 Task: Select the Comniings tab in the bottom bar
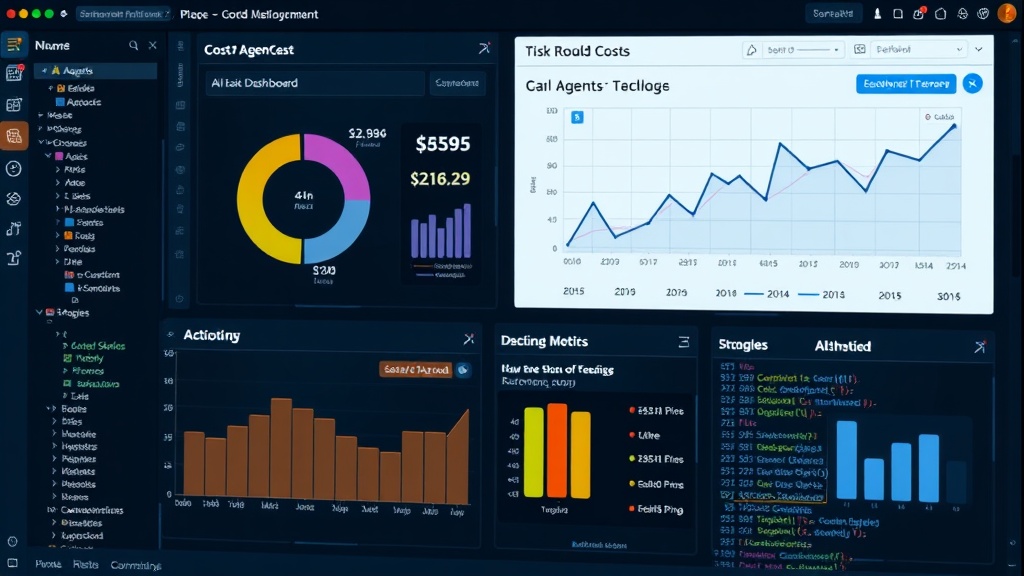(135, 565)
